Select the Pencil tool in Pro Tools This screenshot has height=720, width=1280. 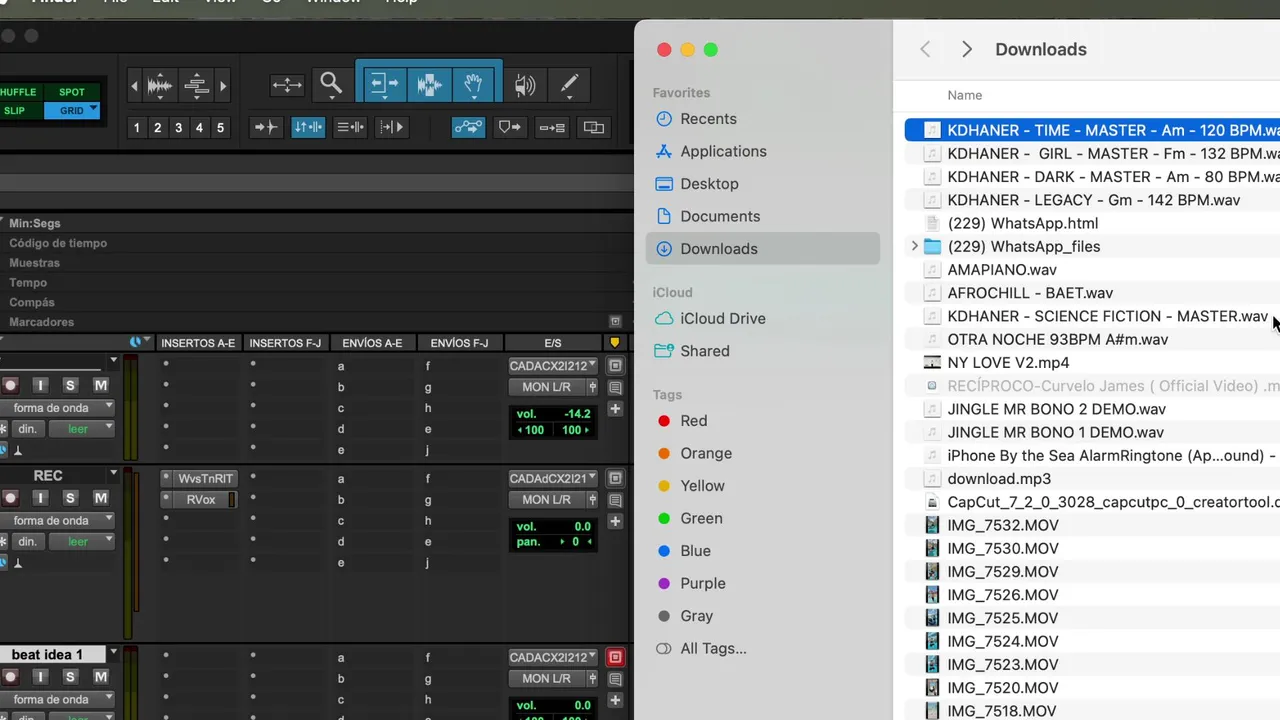tap(569, 85)
